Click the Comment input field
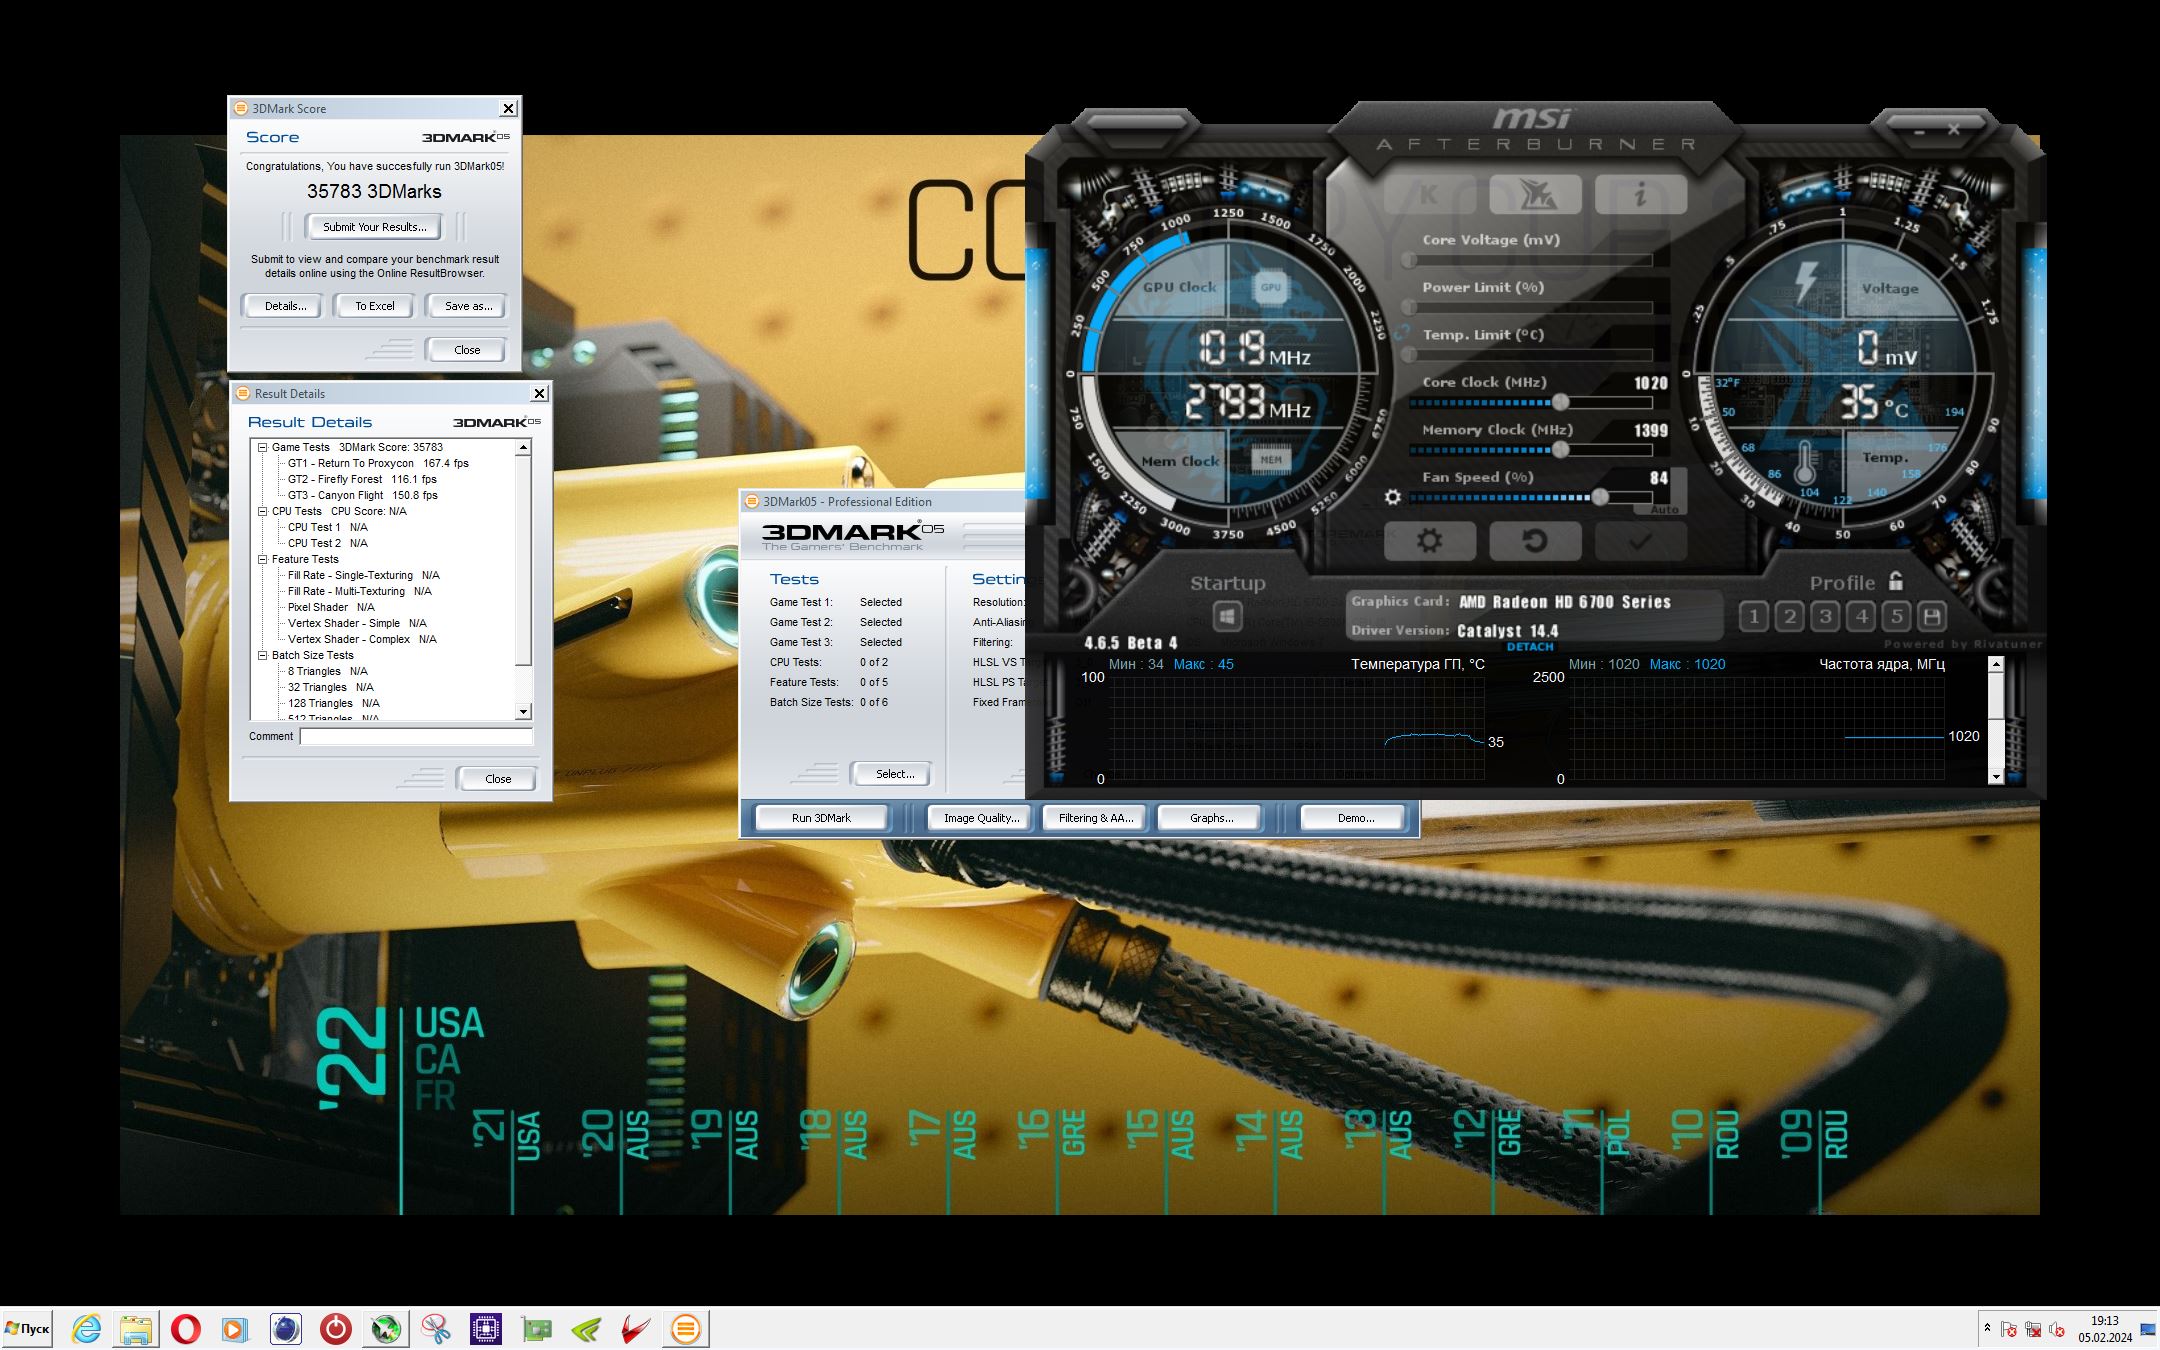This screenshot has height=1350, width=2160. pos(416,736)
